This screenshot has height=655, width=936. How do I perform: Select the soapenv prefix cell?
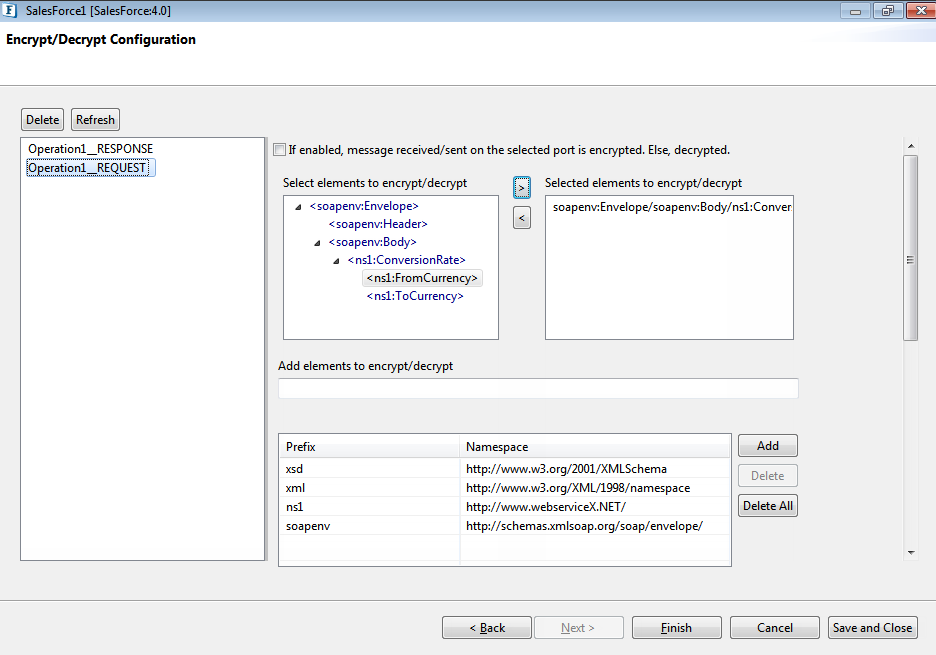(x=369, y=526)
